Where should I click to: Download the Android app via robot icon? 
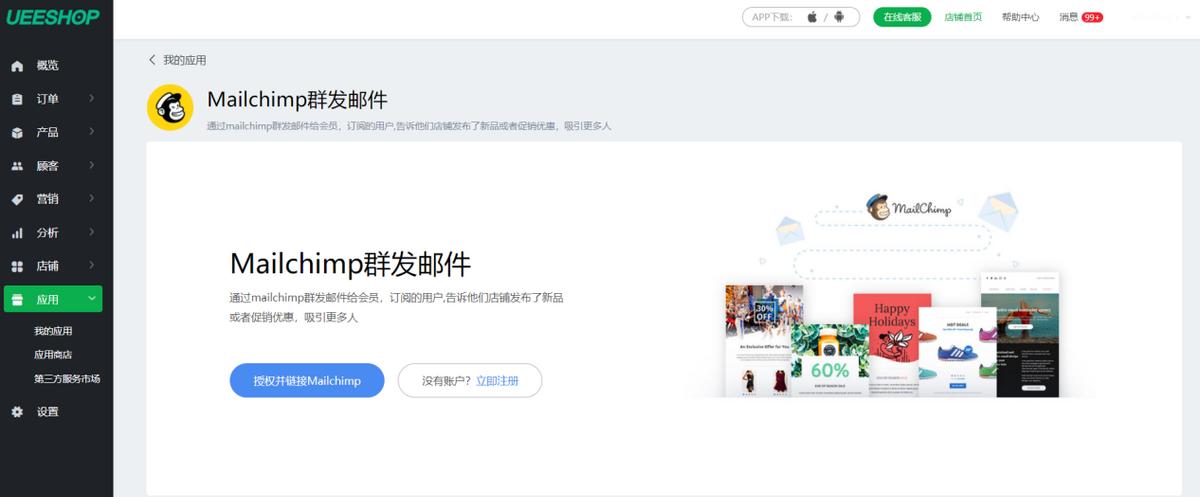pos(839,17)
